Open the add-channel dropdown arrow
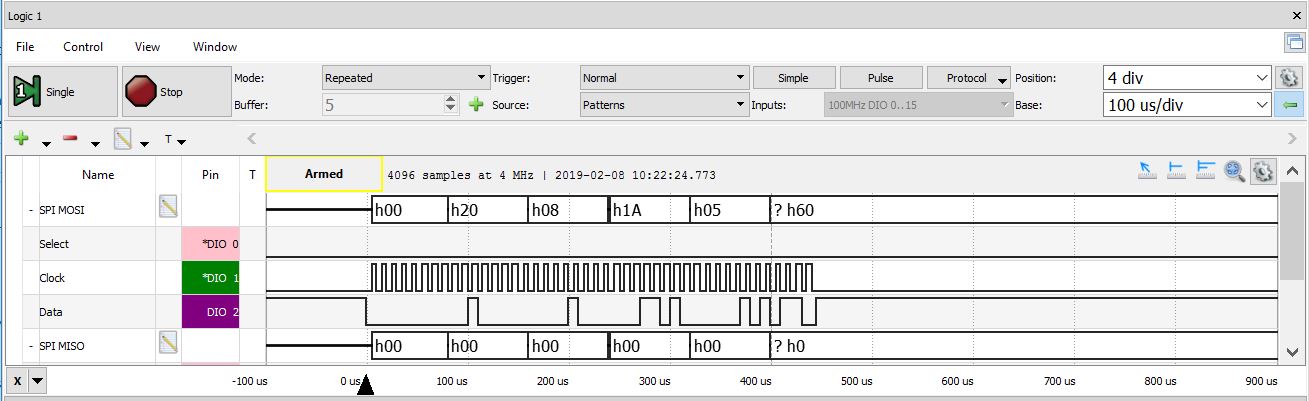Screen dimensions: 1309x401 46,142
